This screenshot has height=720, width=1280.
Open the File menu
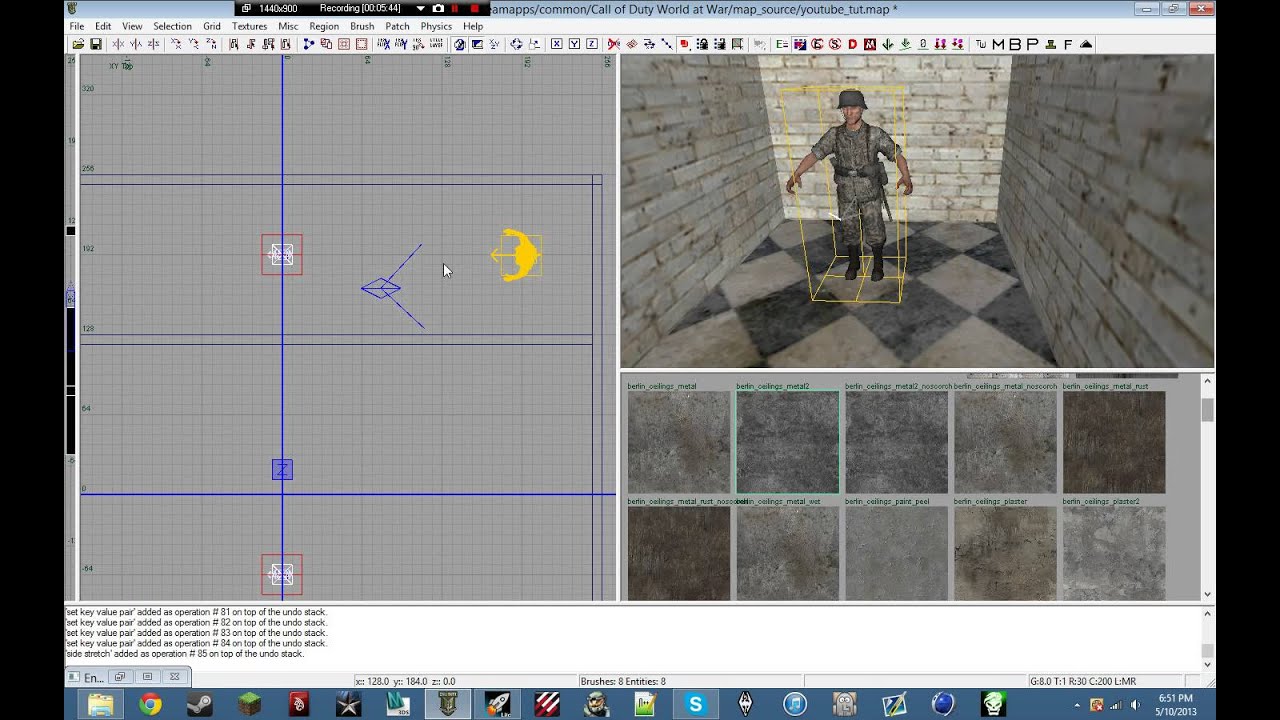77,26
